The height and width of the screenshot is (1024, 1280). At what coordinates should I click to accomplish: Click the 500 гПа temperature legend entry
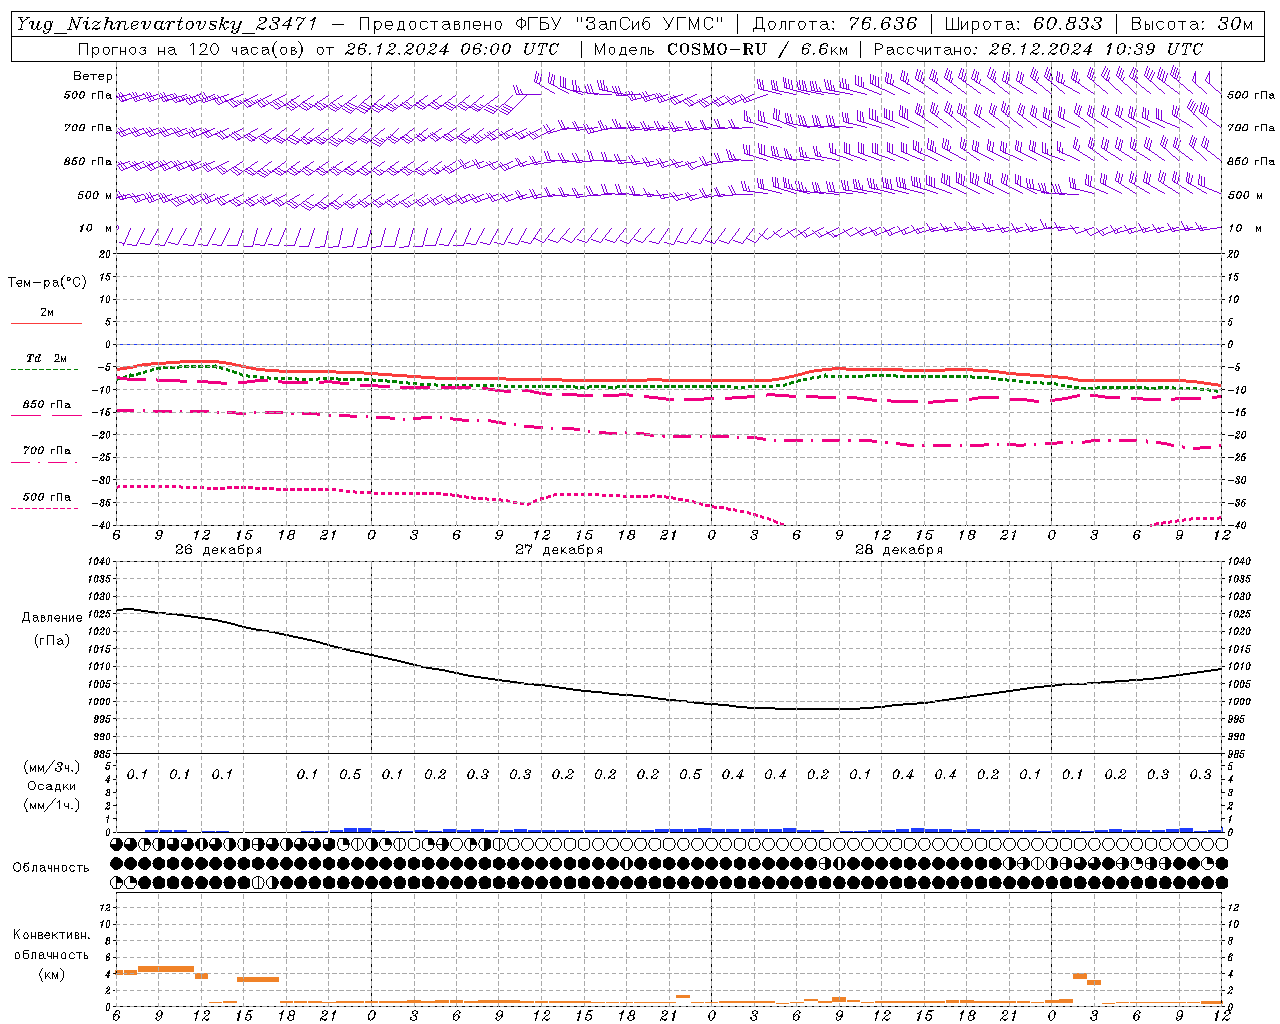click(47, 497)
